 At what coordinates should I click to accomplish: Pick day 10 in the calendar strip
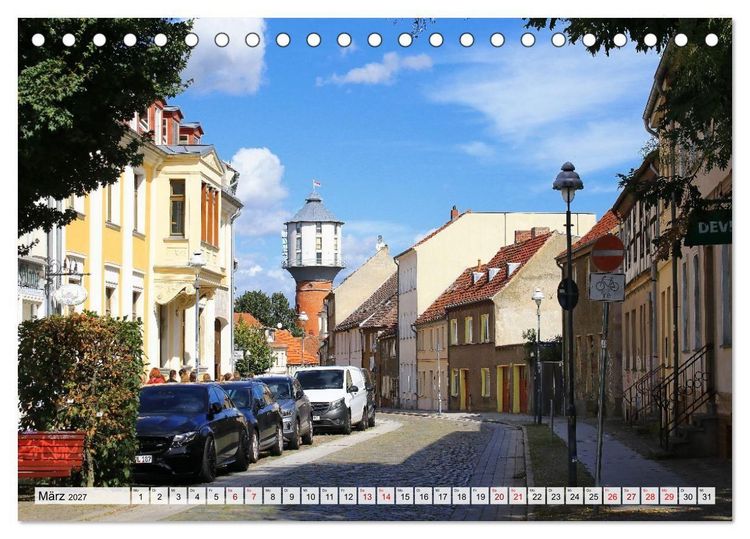point(310,495)
